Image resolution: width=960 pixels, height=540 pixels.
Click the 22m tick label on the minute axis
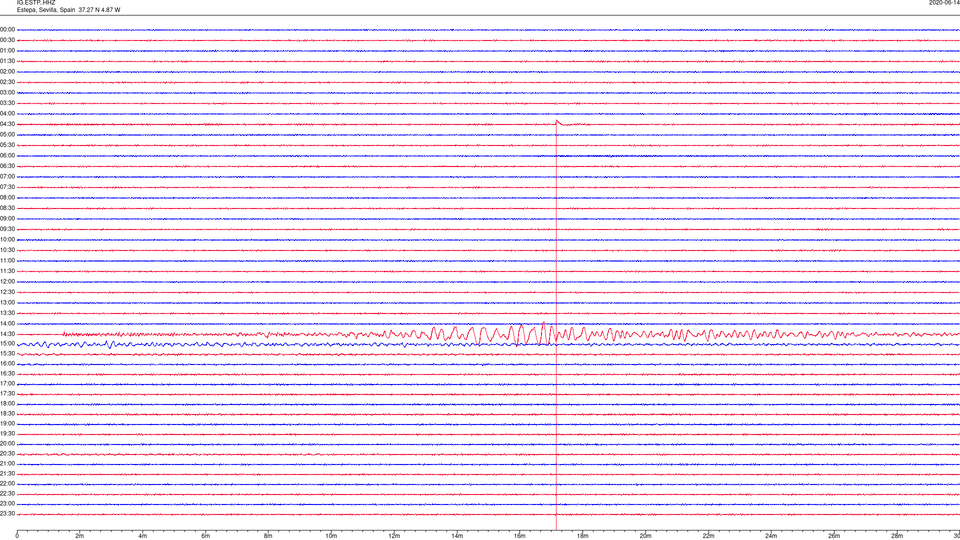point(708,536)
